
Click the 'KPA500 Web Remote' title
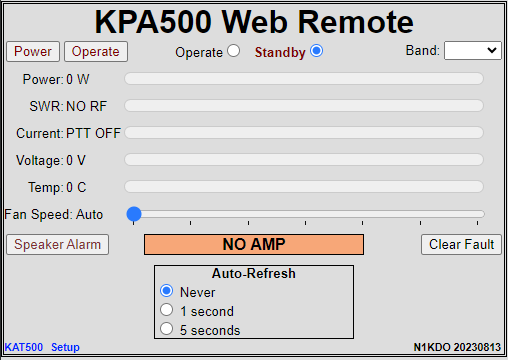pyautogui.click(x=254, y=22)
